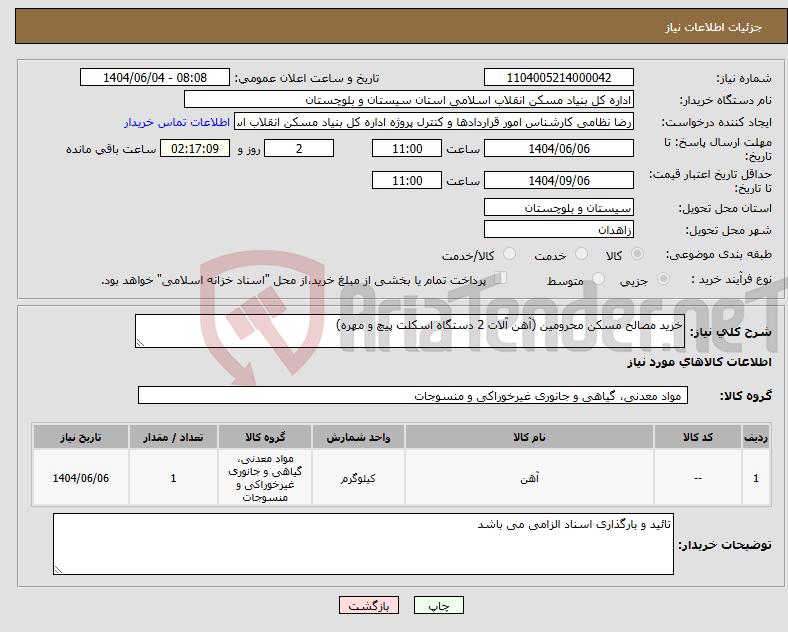Click the price validity date 1404/09/06 field
The width and height of the screenshot is (788, 632).
click(559, 180)
